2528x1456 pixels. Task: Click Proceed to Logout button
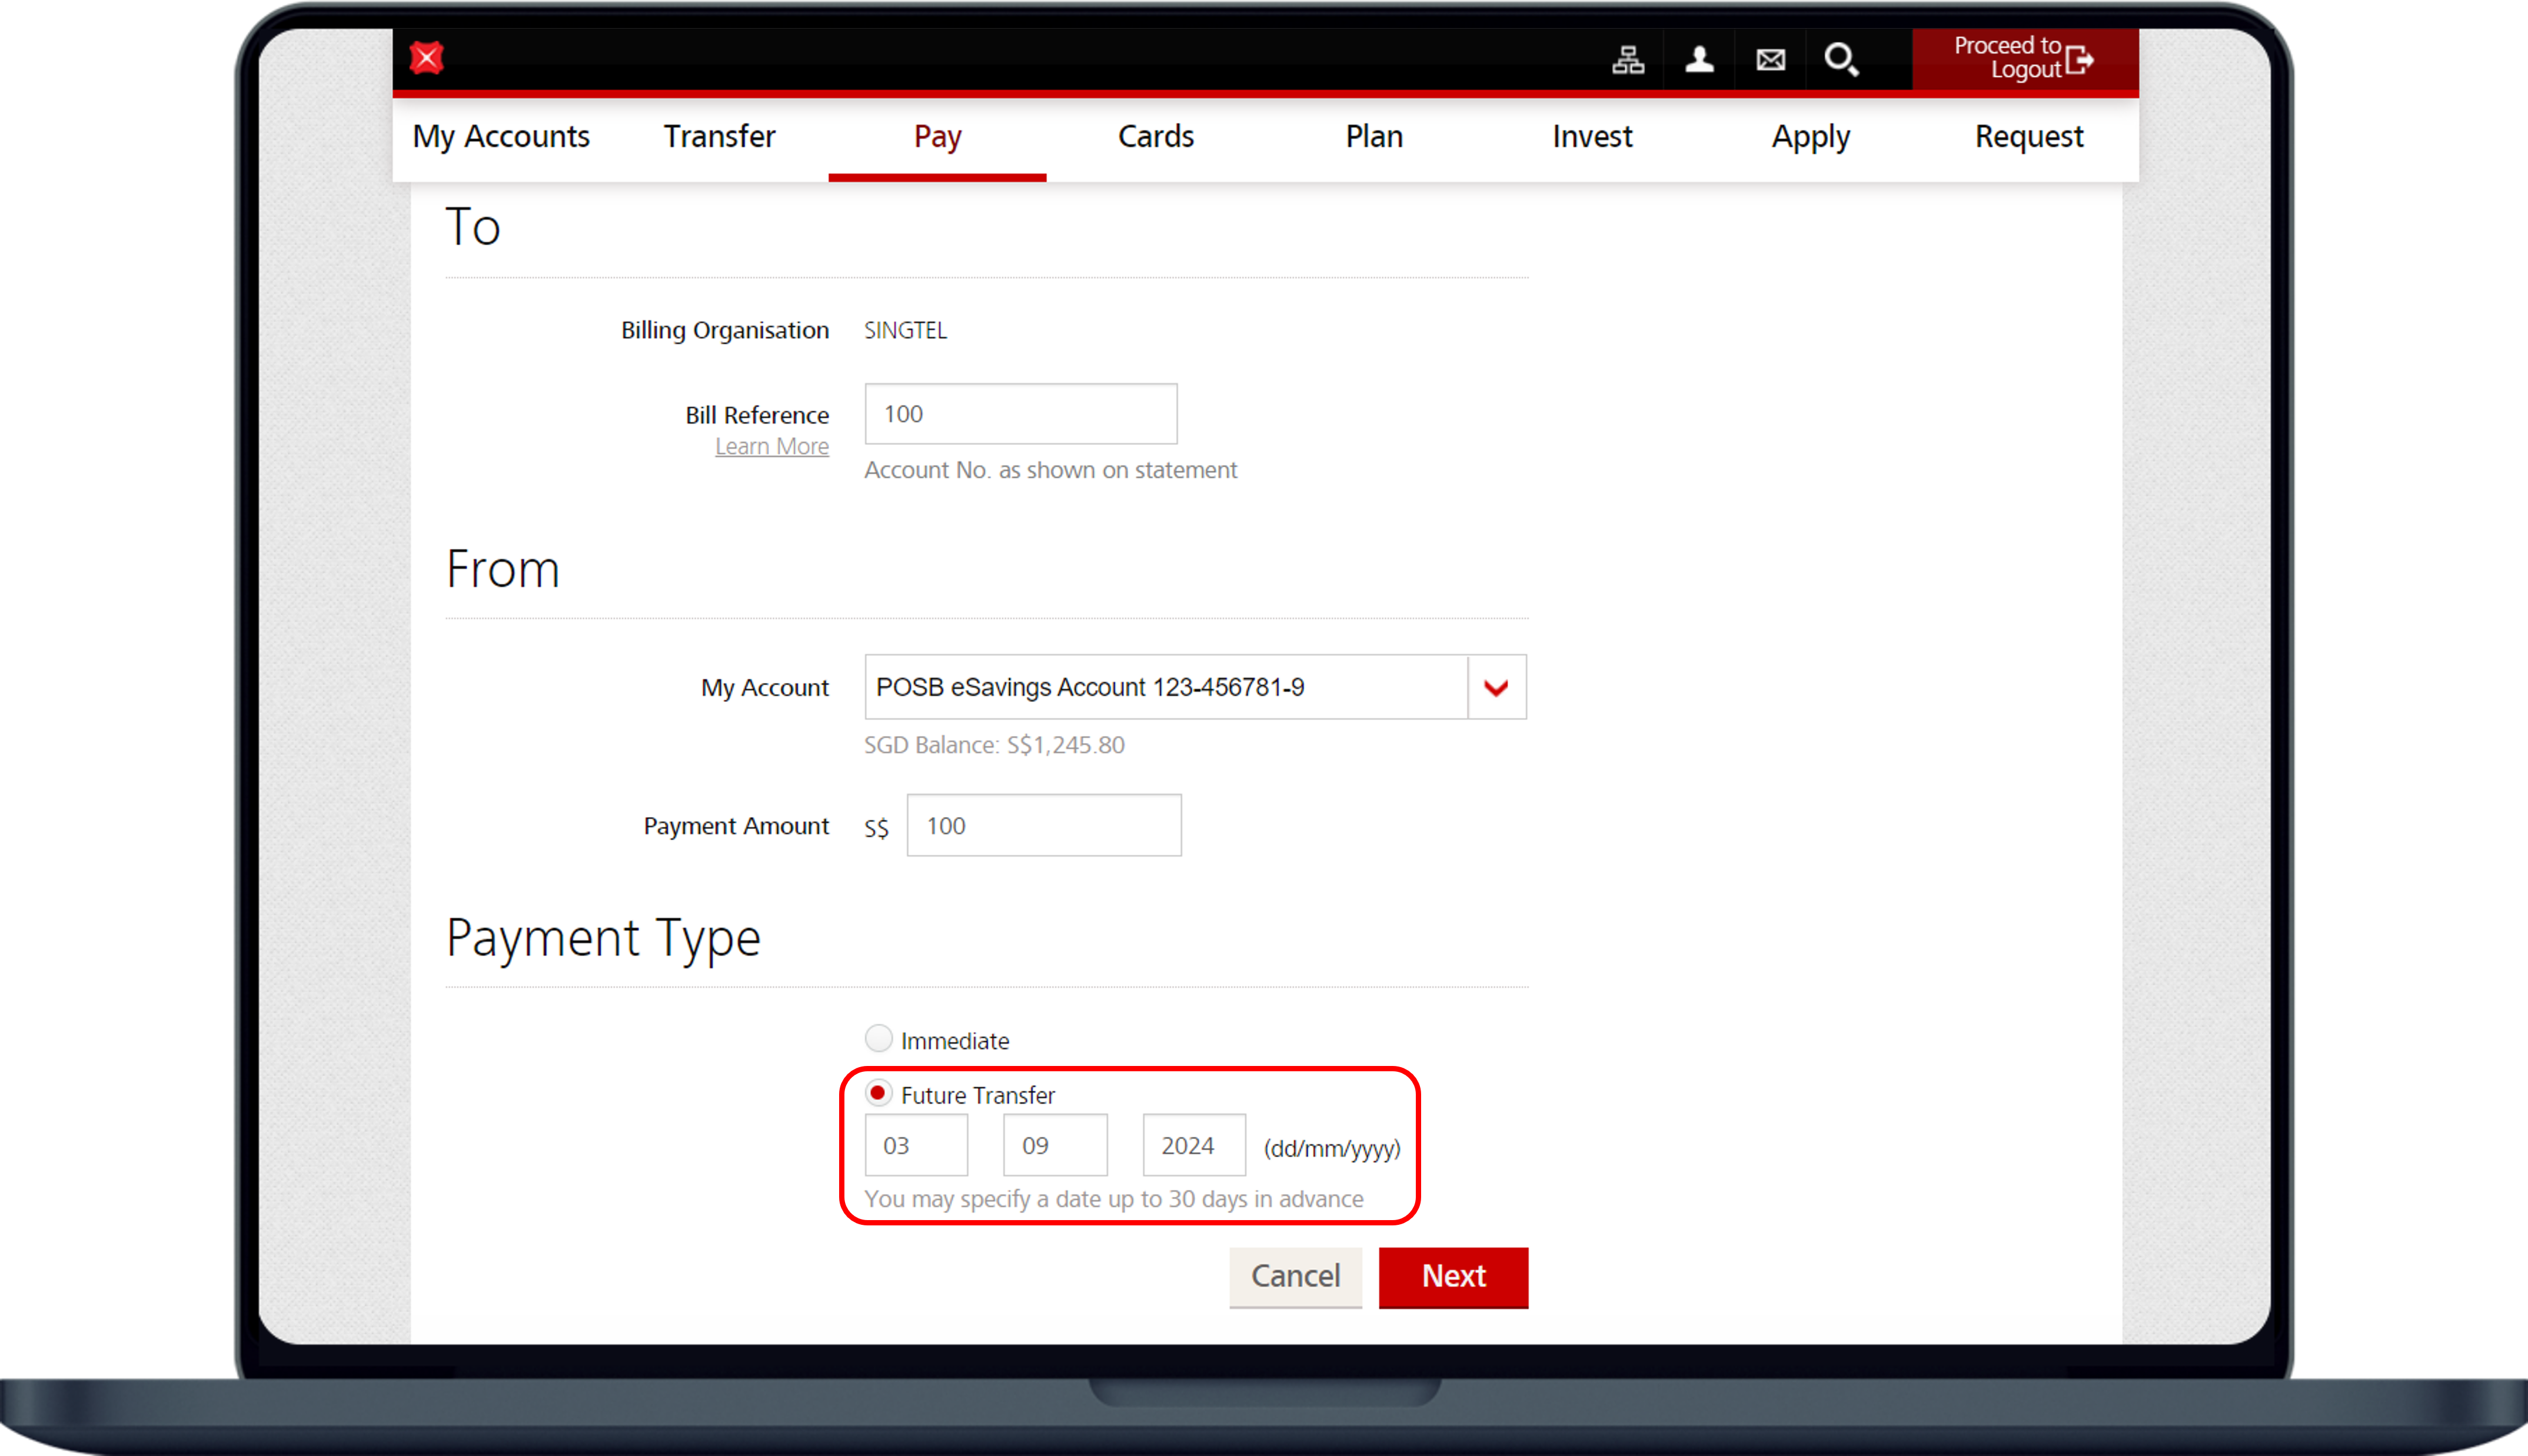[x=2024, y=58]
